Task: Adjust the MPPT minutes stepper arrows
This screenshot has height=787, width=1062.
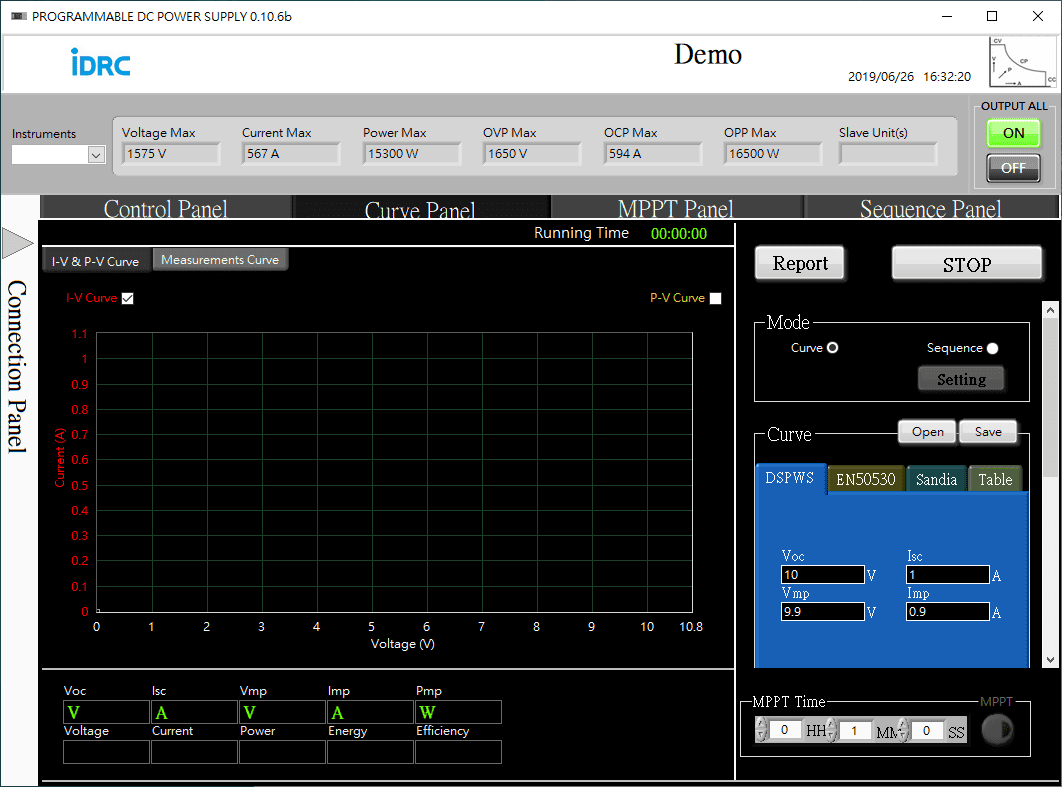Action: click(x=830, y=730)
